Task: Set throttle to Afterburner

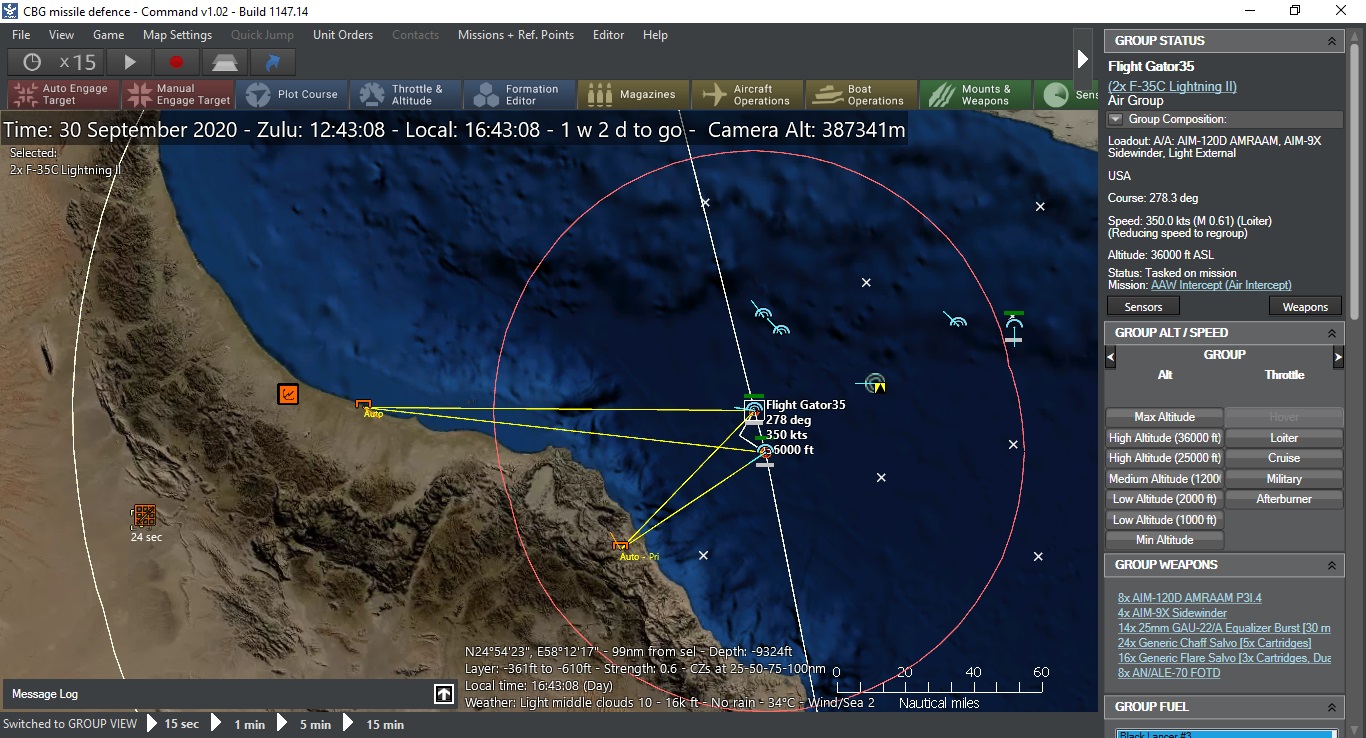Action: [1284, 499]
